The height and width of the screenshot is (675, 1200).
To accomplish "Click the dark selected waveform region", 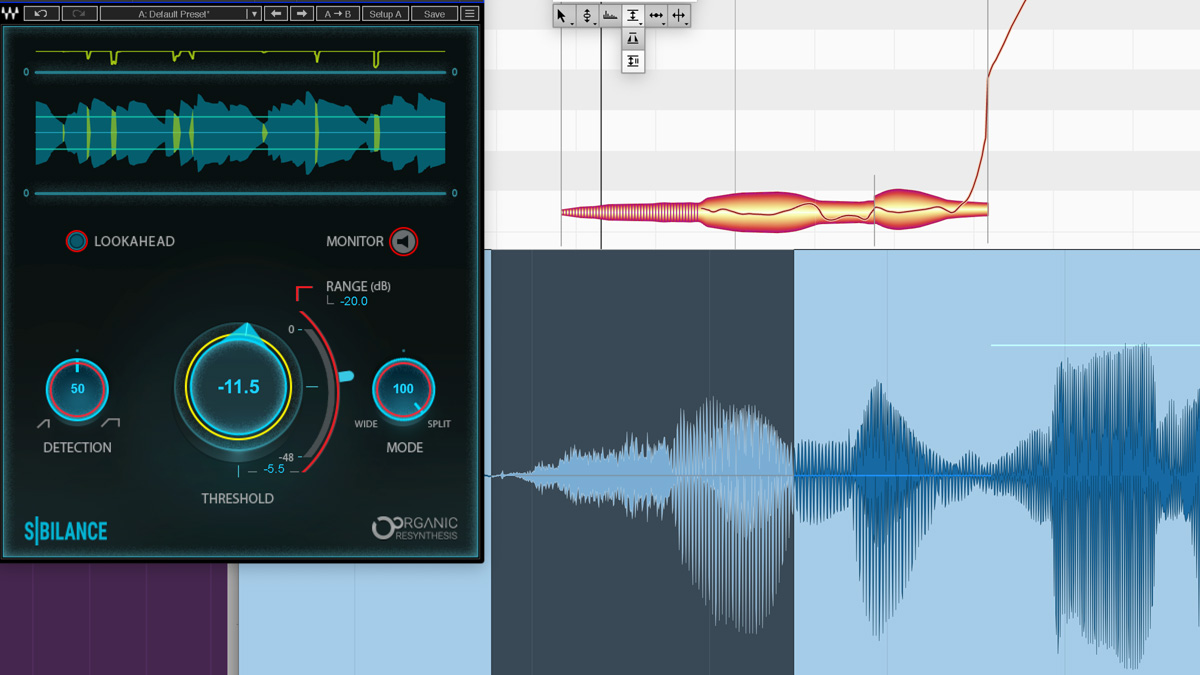I will (x=642, y=462).
